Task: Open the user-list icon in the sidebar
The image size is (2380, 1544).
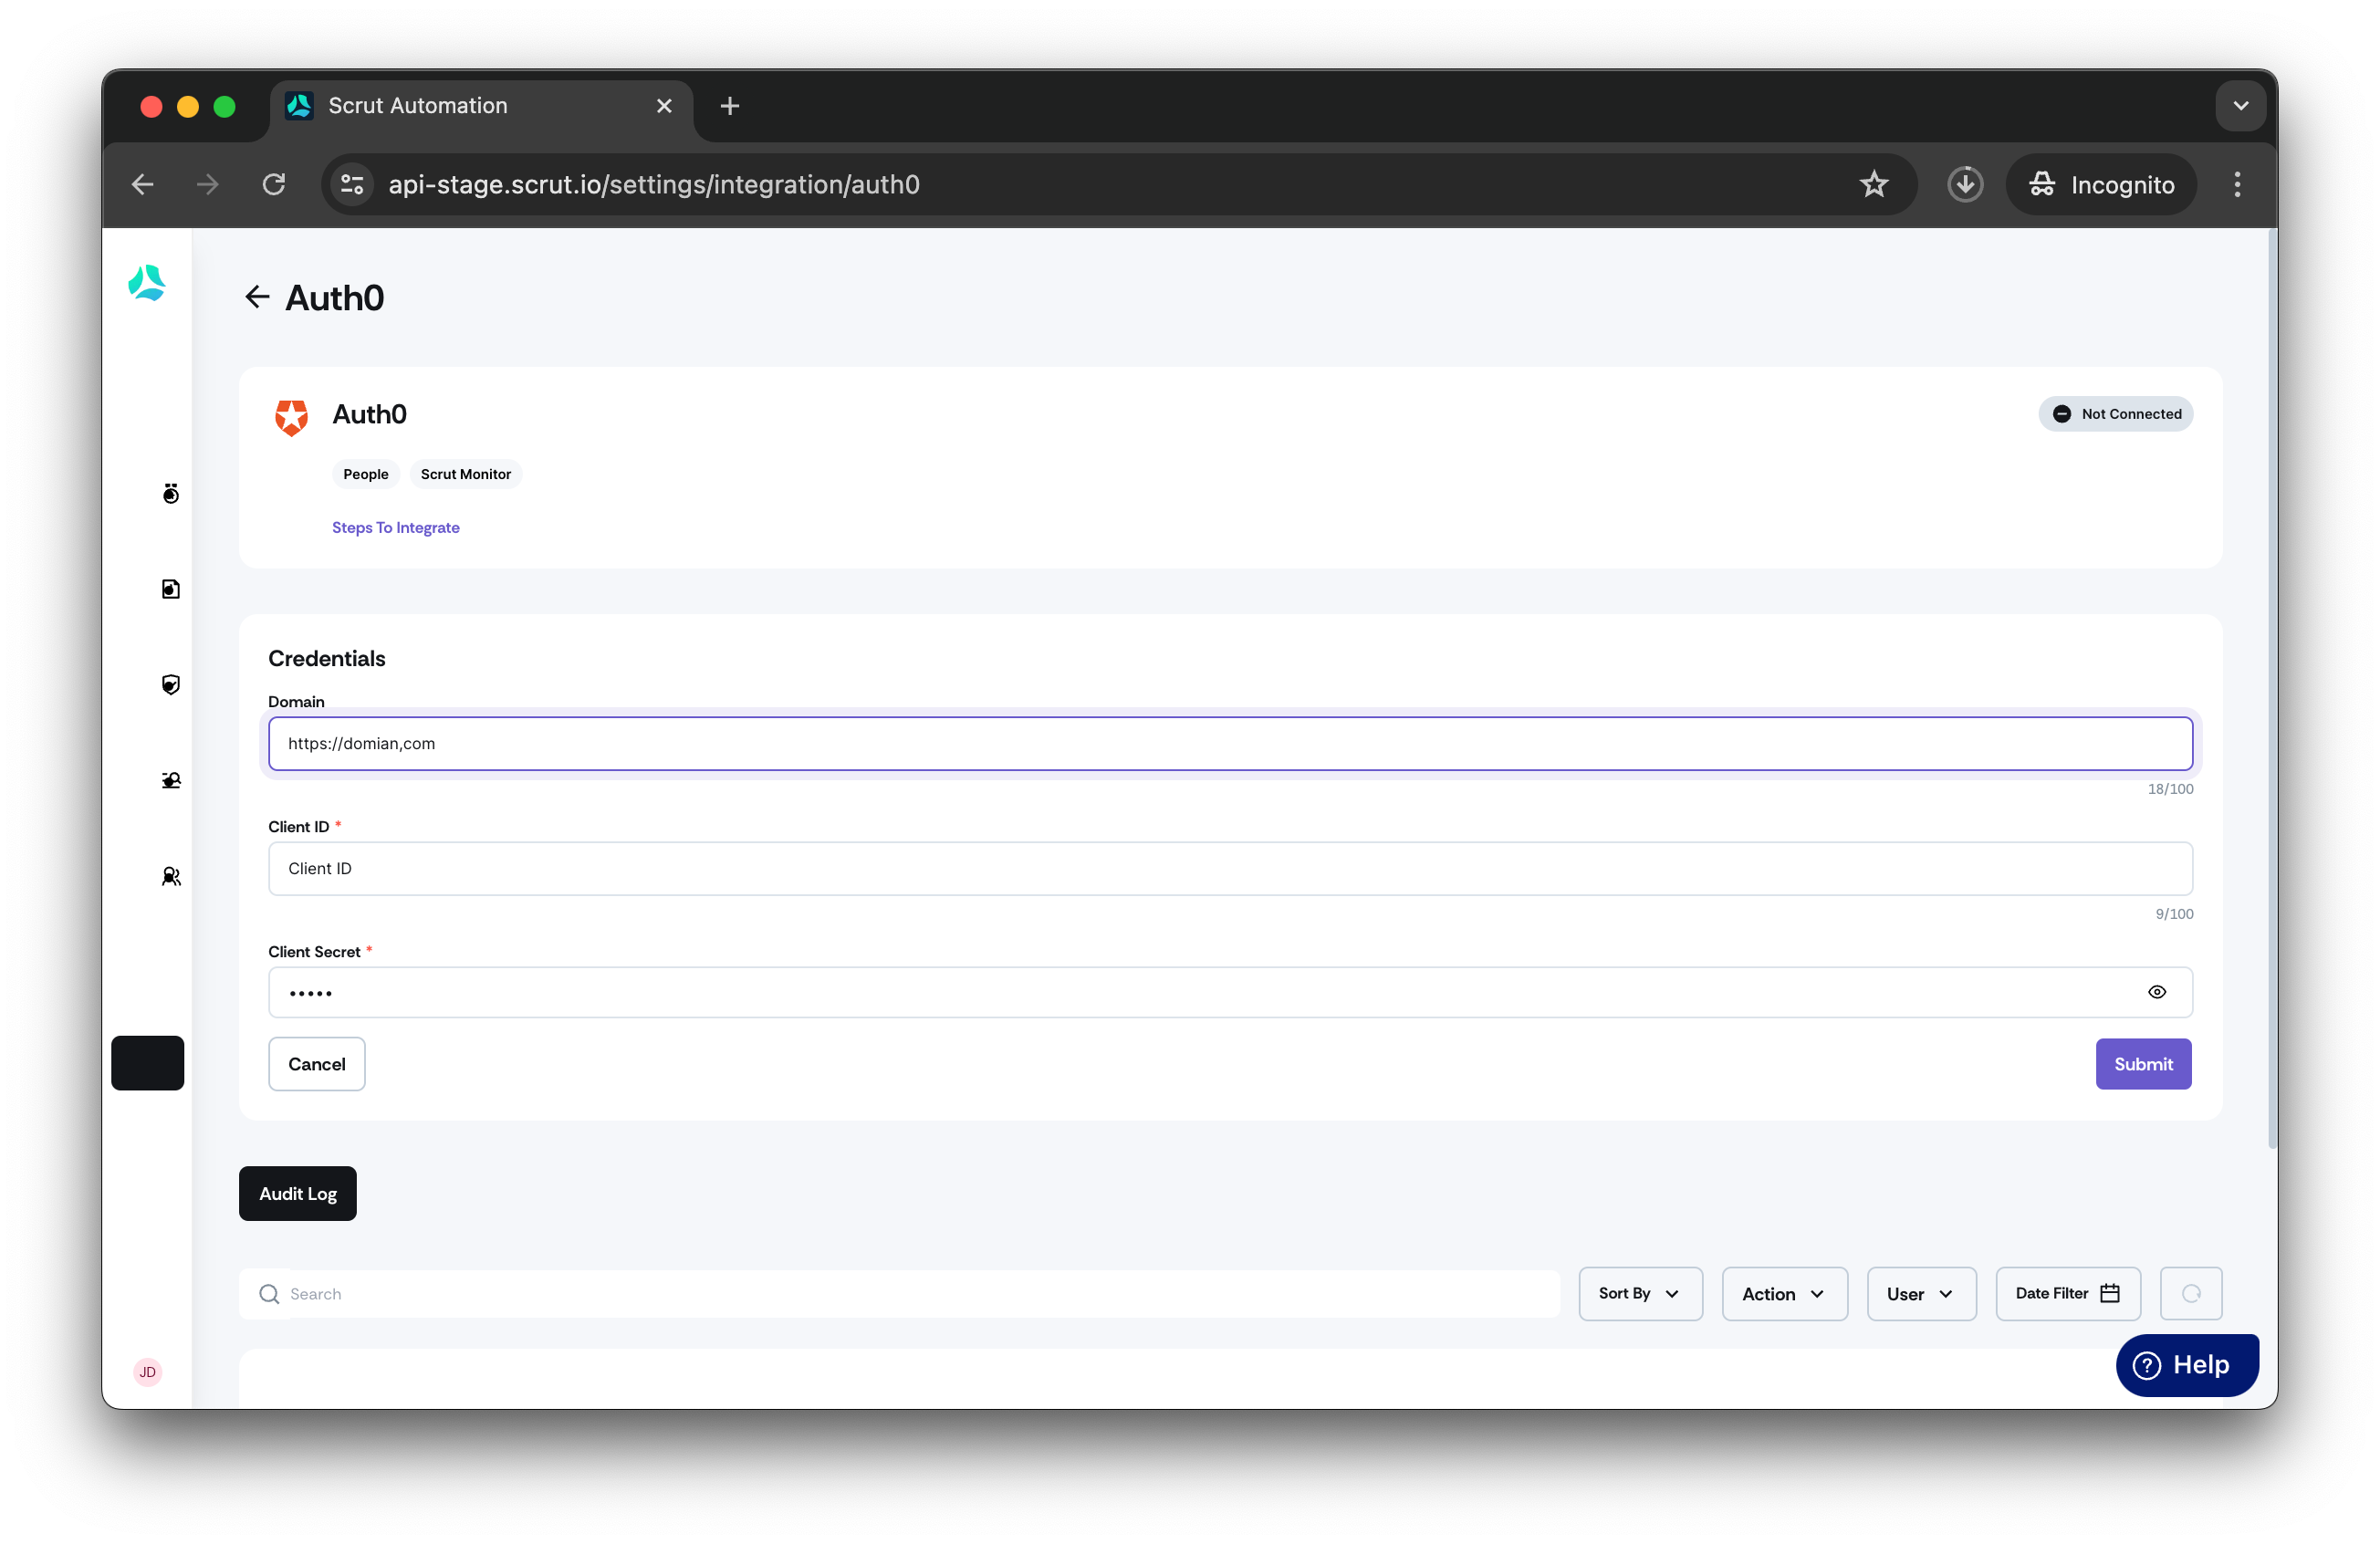Action: click(x=171, y=780)
